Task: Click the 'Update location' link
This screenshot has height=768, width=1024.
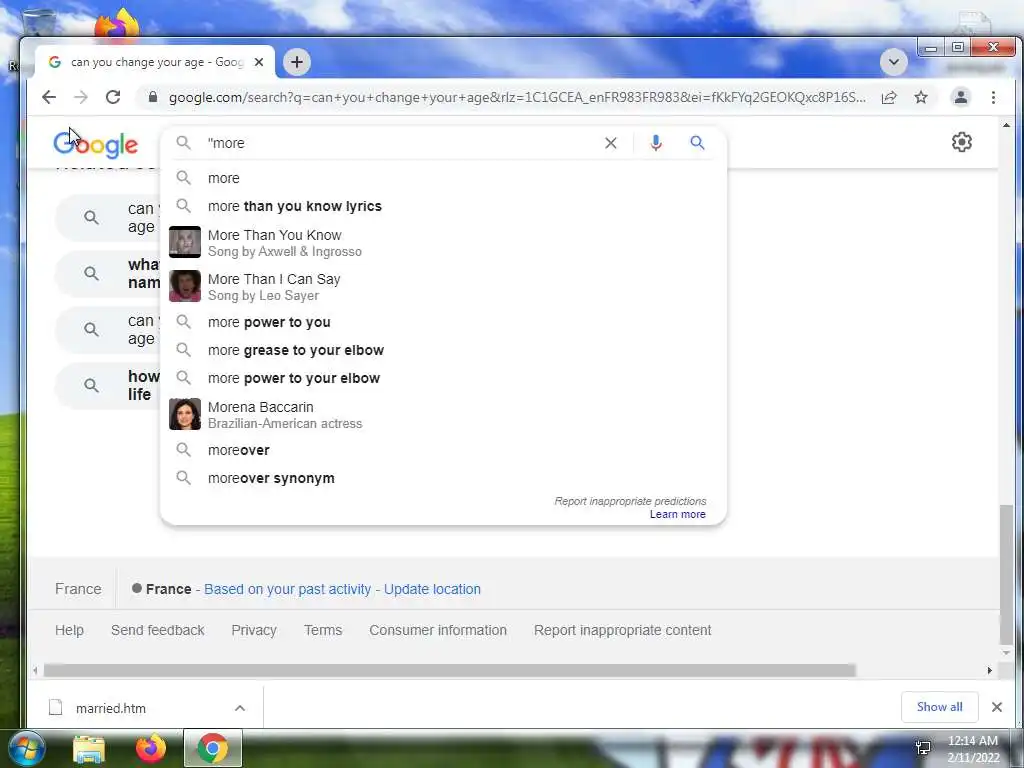Action: 432,589
